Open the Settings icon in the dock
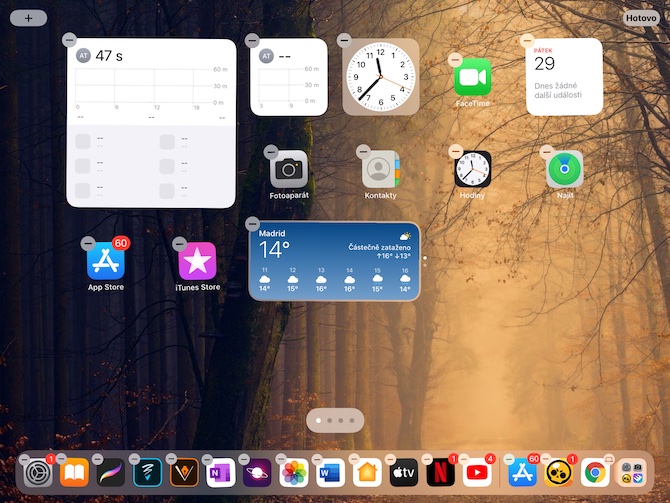The width and height of the screenshot is (670, 503). [x=38, y=473]
